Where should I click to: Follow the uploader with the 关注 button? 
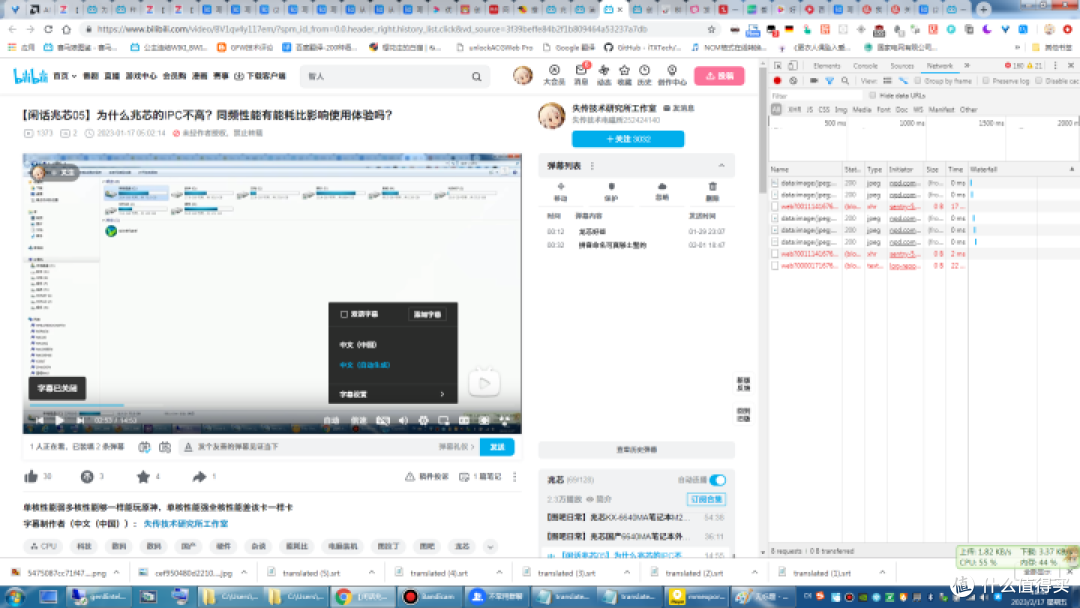(x=628, y=139)
